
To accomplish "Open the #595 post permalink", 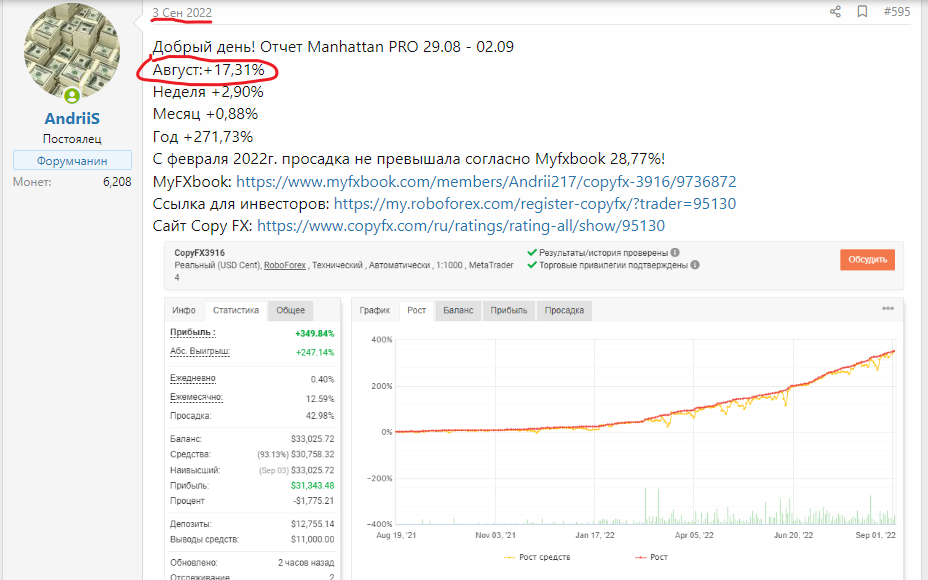I will pos(897,11).
